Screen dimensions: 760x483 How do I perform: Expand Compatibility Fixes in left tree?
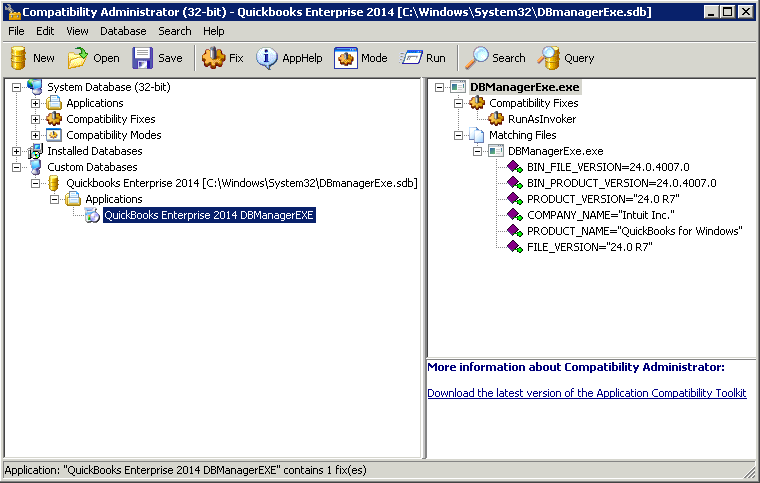[x=35, y=120]
